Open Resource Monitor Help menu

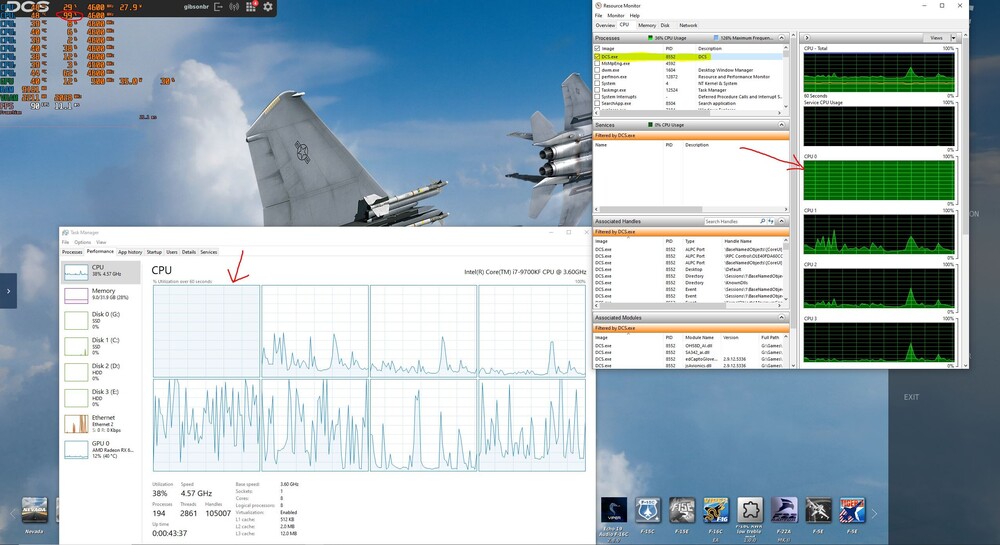(635, 15)
